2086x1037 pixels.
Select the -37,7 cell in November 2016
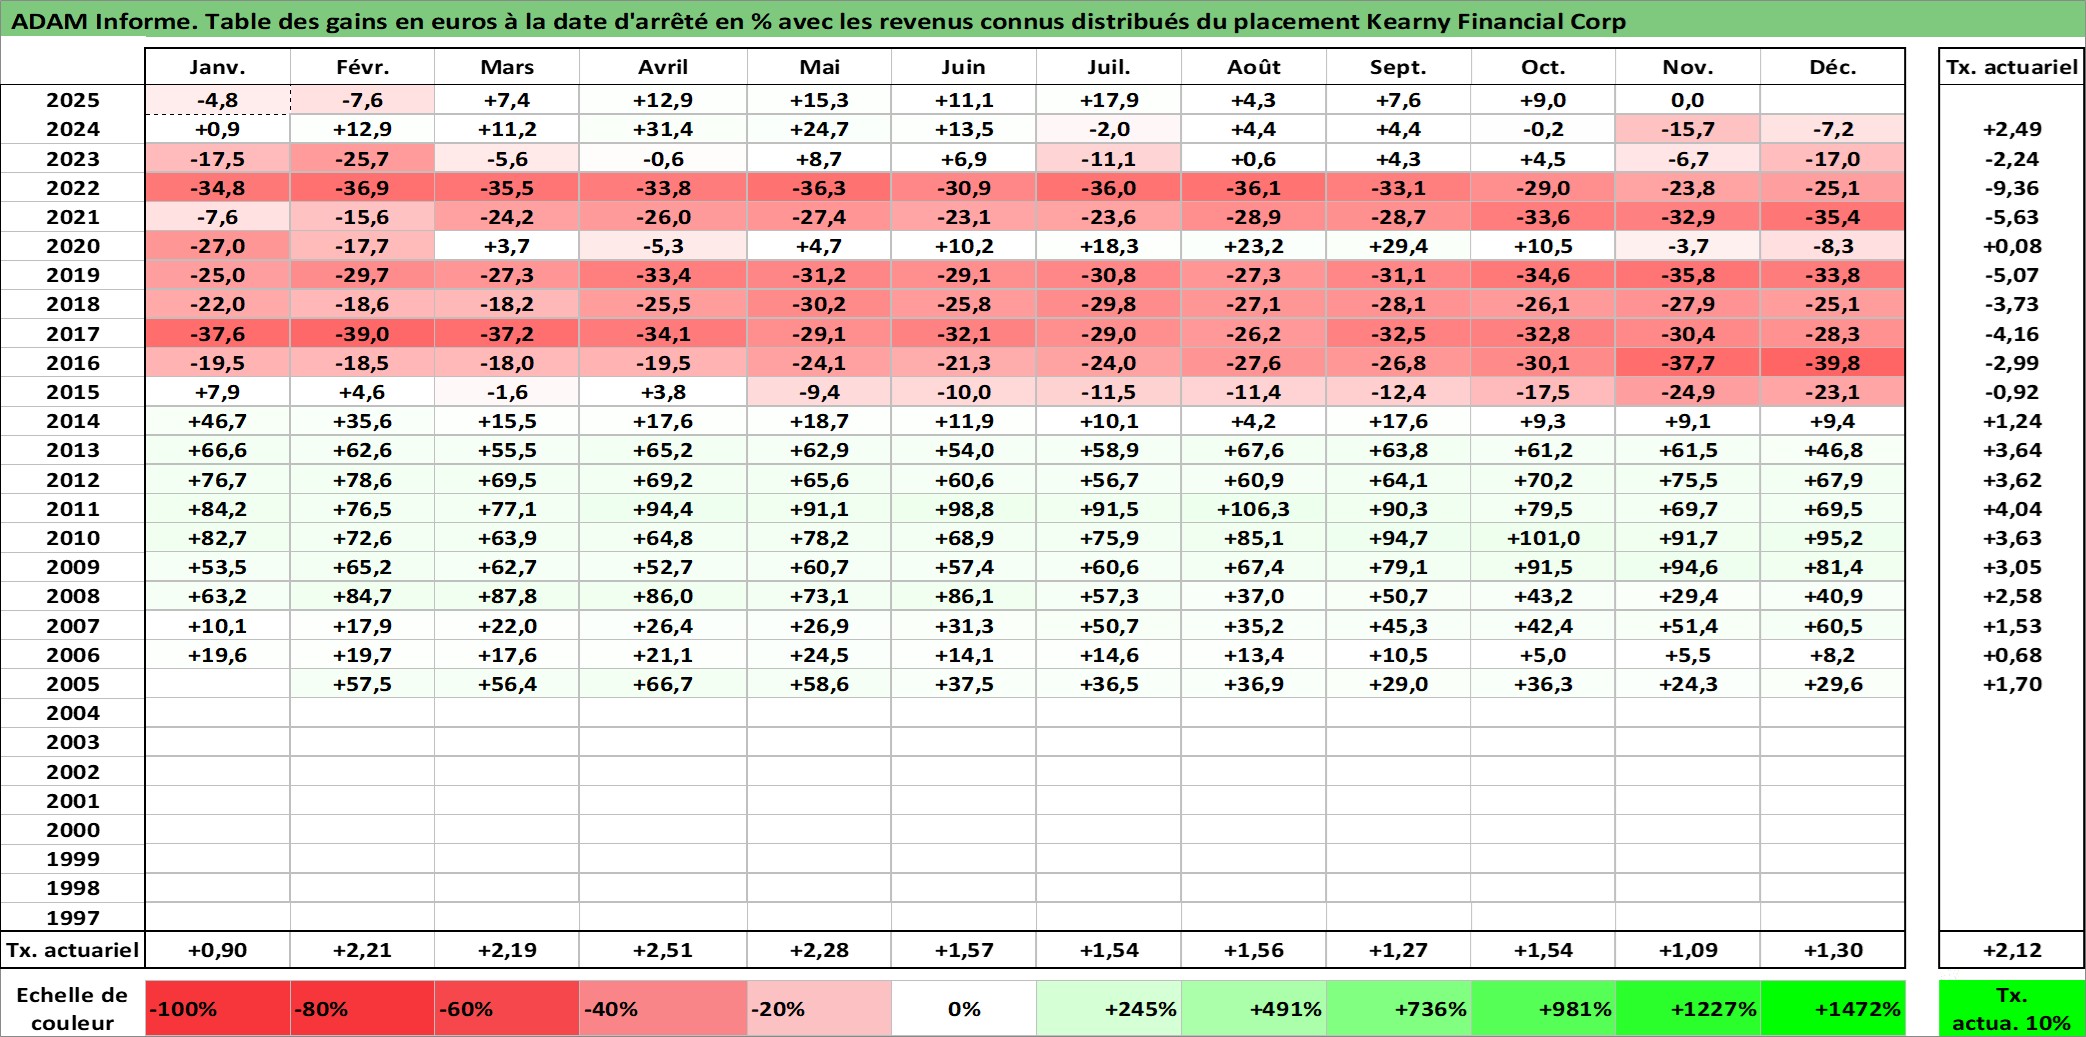[1688, 363]
